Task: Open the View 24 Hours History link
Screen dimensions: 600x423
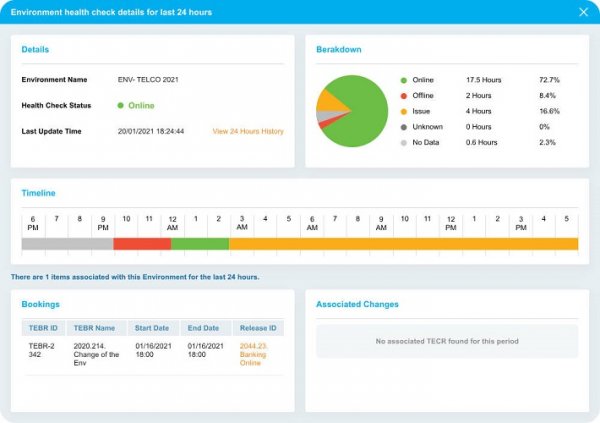Action: pos(247,131)
